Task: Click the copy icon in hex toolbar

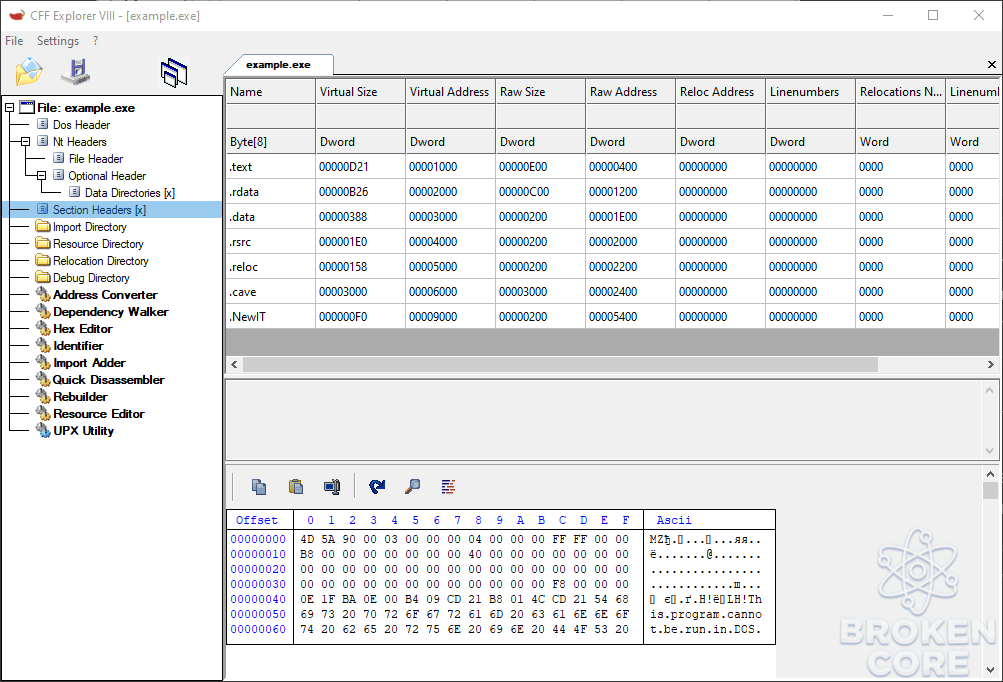Action: click(x=259, y=487)
